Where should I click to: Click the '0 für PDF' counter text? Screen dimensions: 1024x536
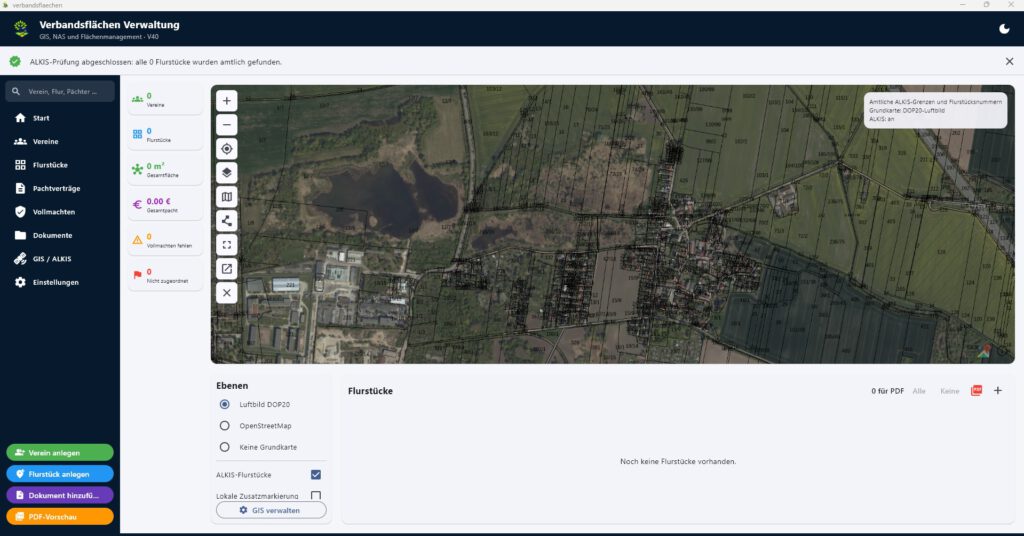888,391
